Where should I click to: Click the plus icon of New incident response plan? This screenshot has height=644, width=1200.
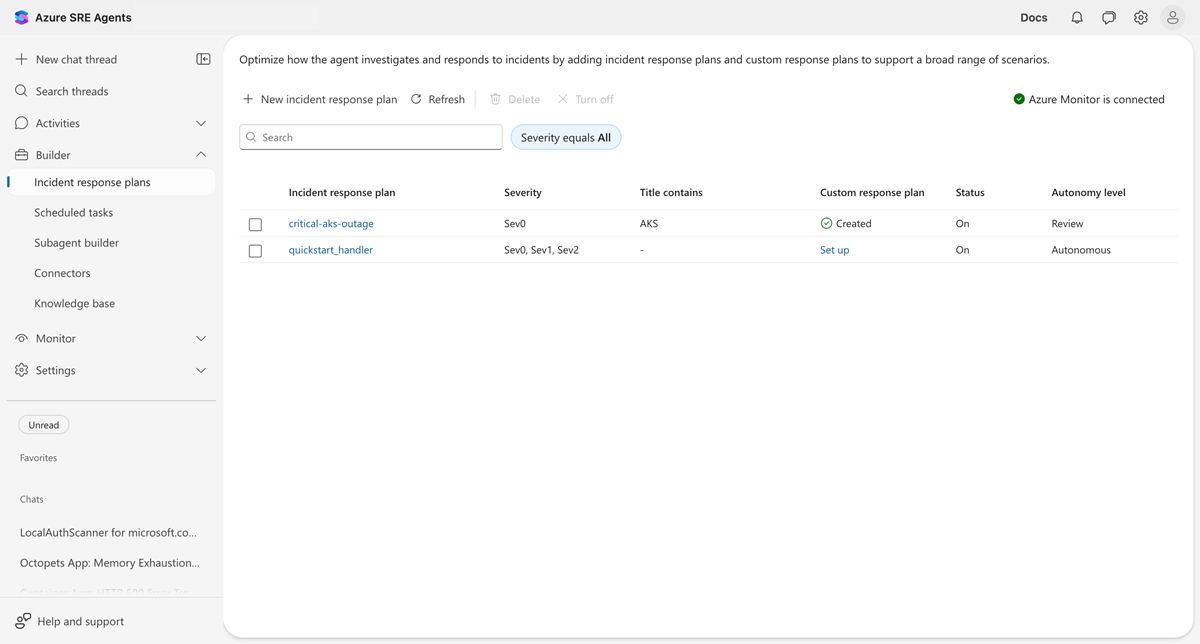[248, 99]
